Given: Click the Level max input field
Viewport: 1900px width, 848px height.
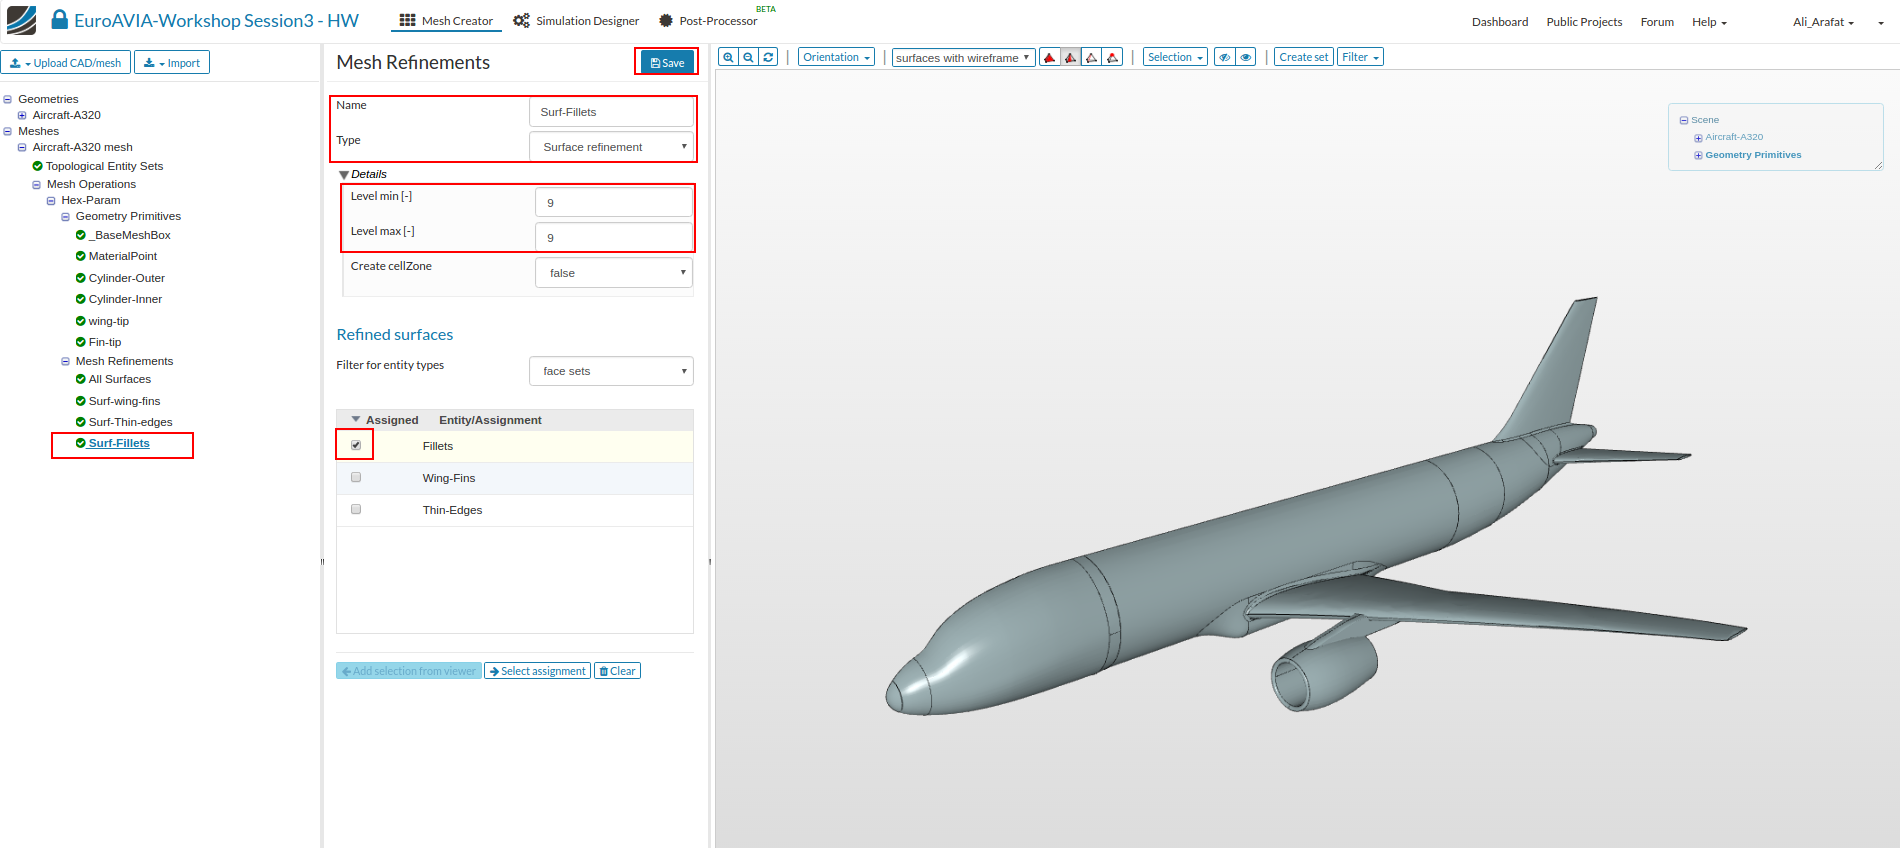Looking at the screenshot, I should (614, 238).
